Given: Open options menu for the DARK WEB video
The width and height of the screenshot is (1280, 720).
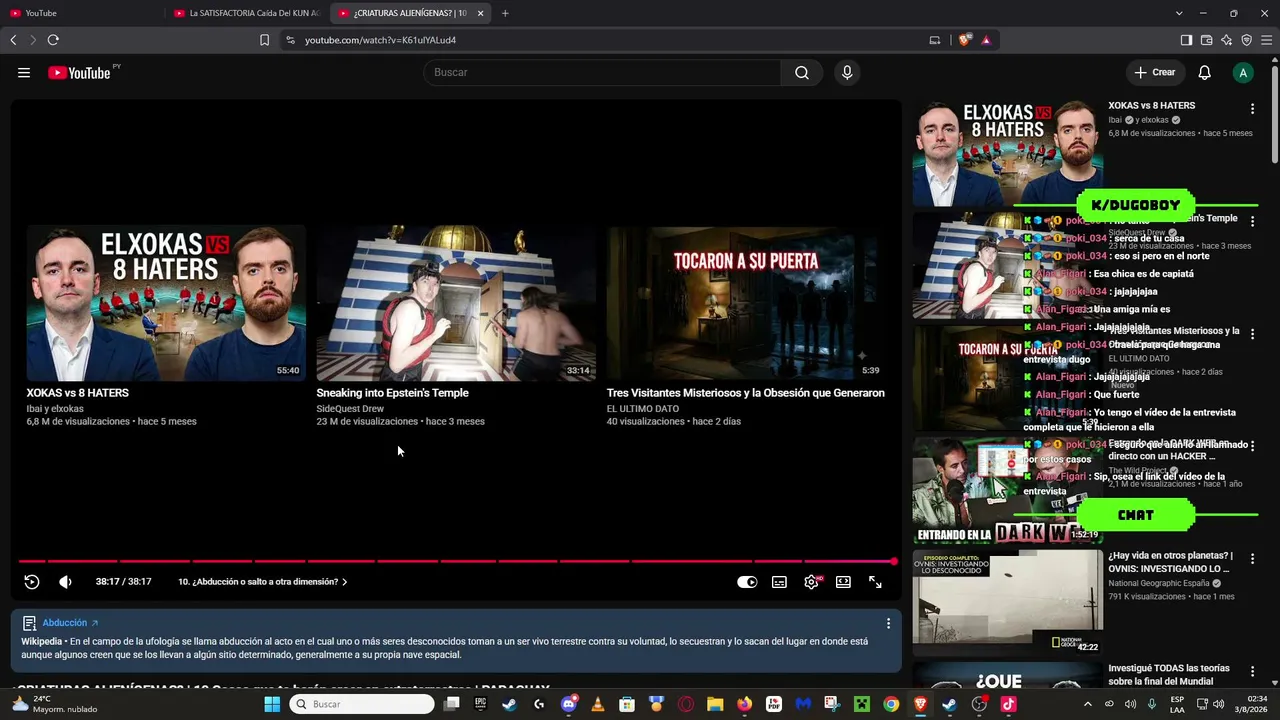Looking at the screenshot, I should tap(1252, 446).
